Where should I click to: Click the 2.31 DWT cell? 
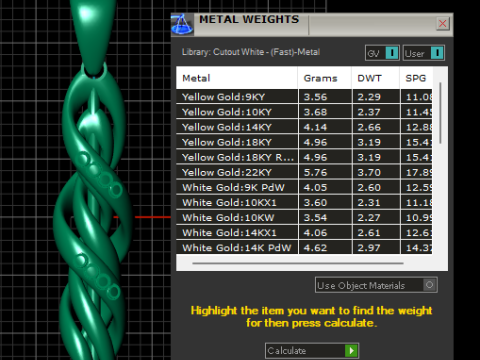[x=376, y=202]
